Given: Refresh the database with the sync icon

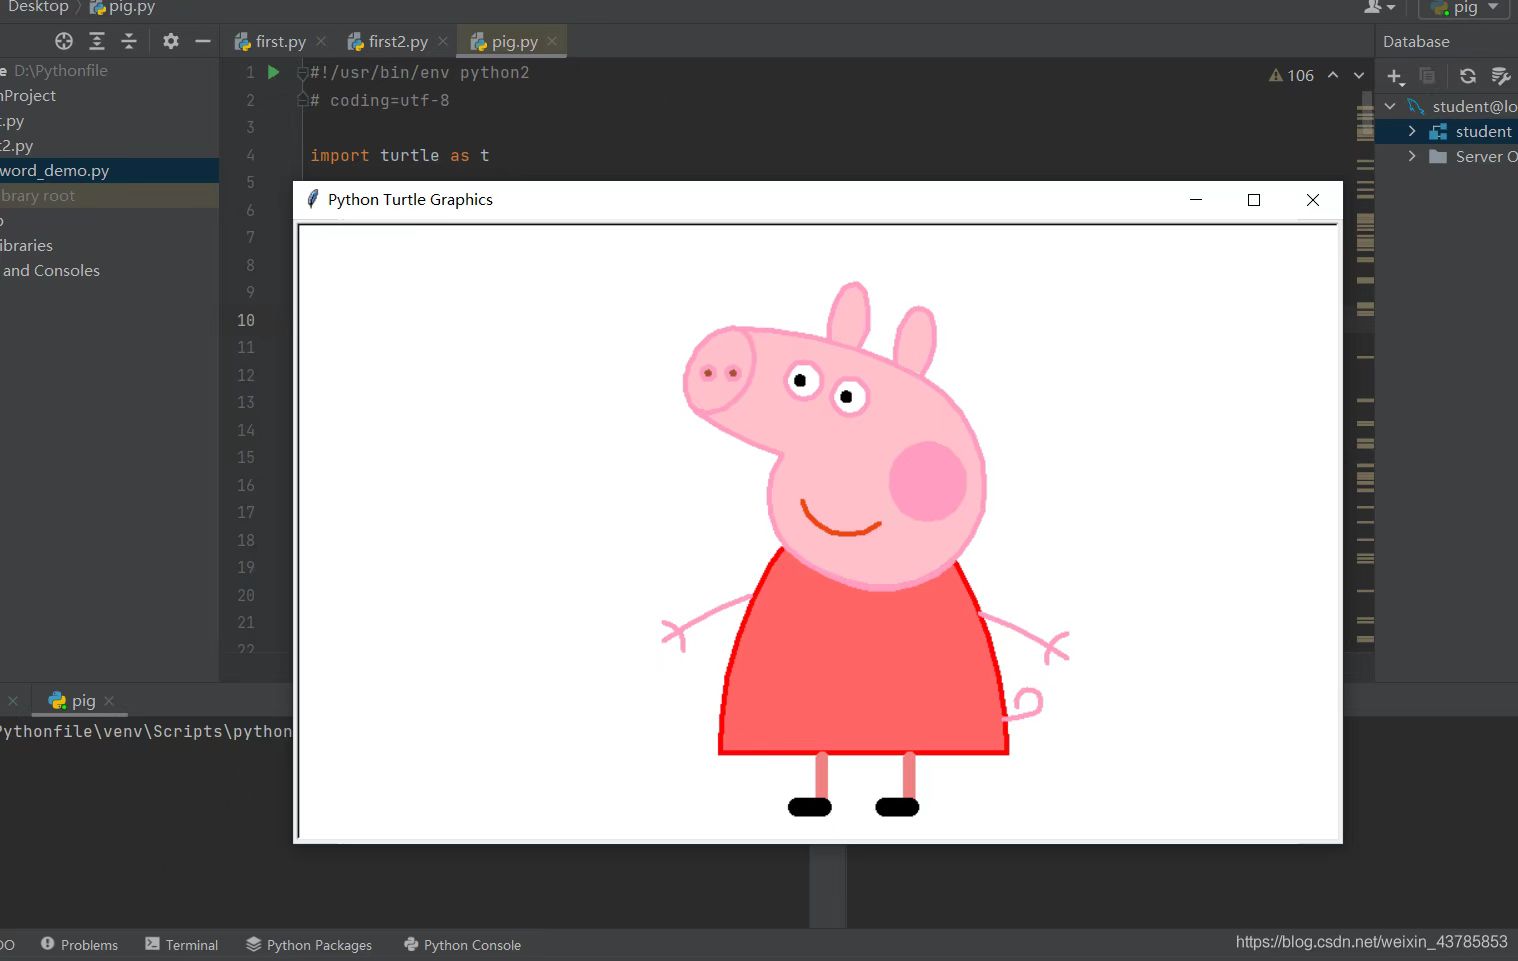Looking at the screenshot, I should pos(1468,76).
